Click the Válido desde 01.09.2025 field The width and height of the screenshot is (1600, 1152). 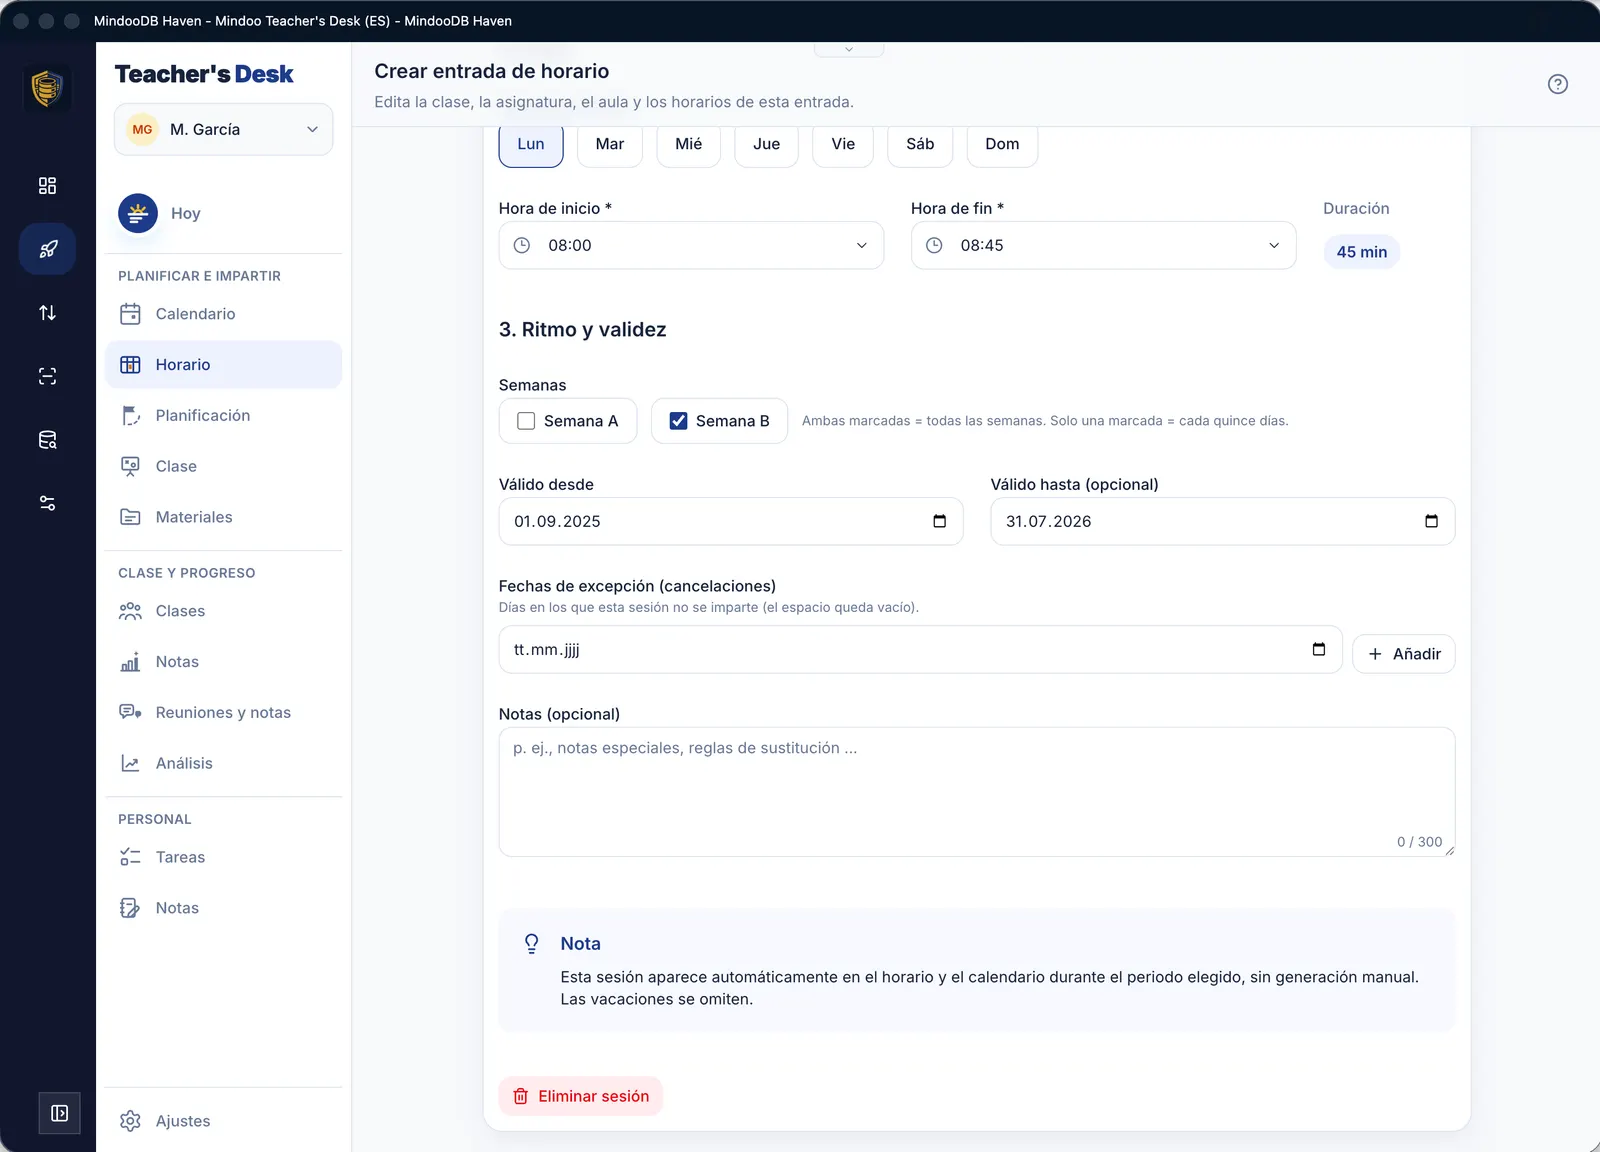tap(731, 521)
